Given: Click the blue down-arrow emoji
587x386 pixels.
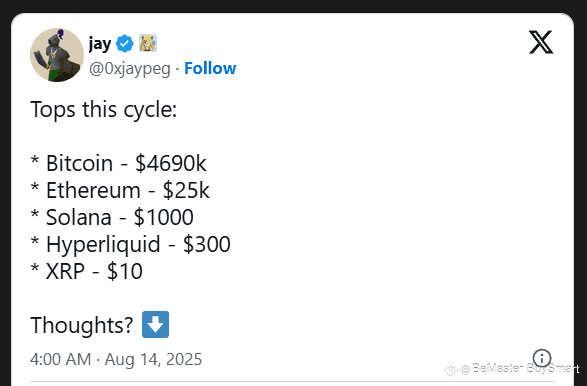Looking at the screenshot, I should [155, 324].
